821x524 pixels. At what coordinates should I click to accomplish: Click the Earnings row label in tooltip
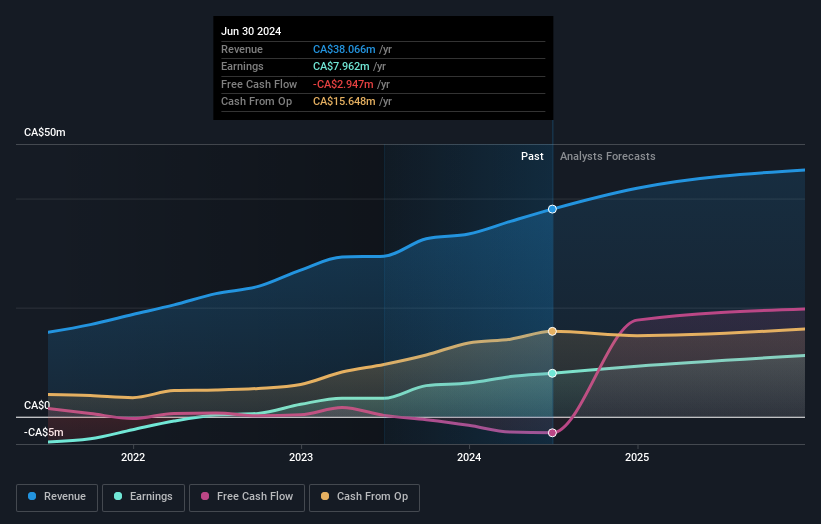(x=242, y=66)
